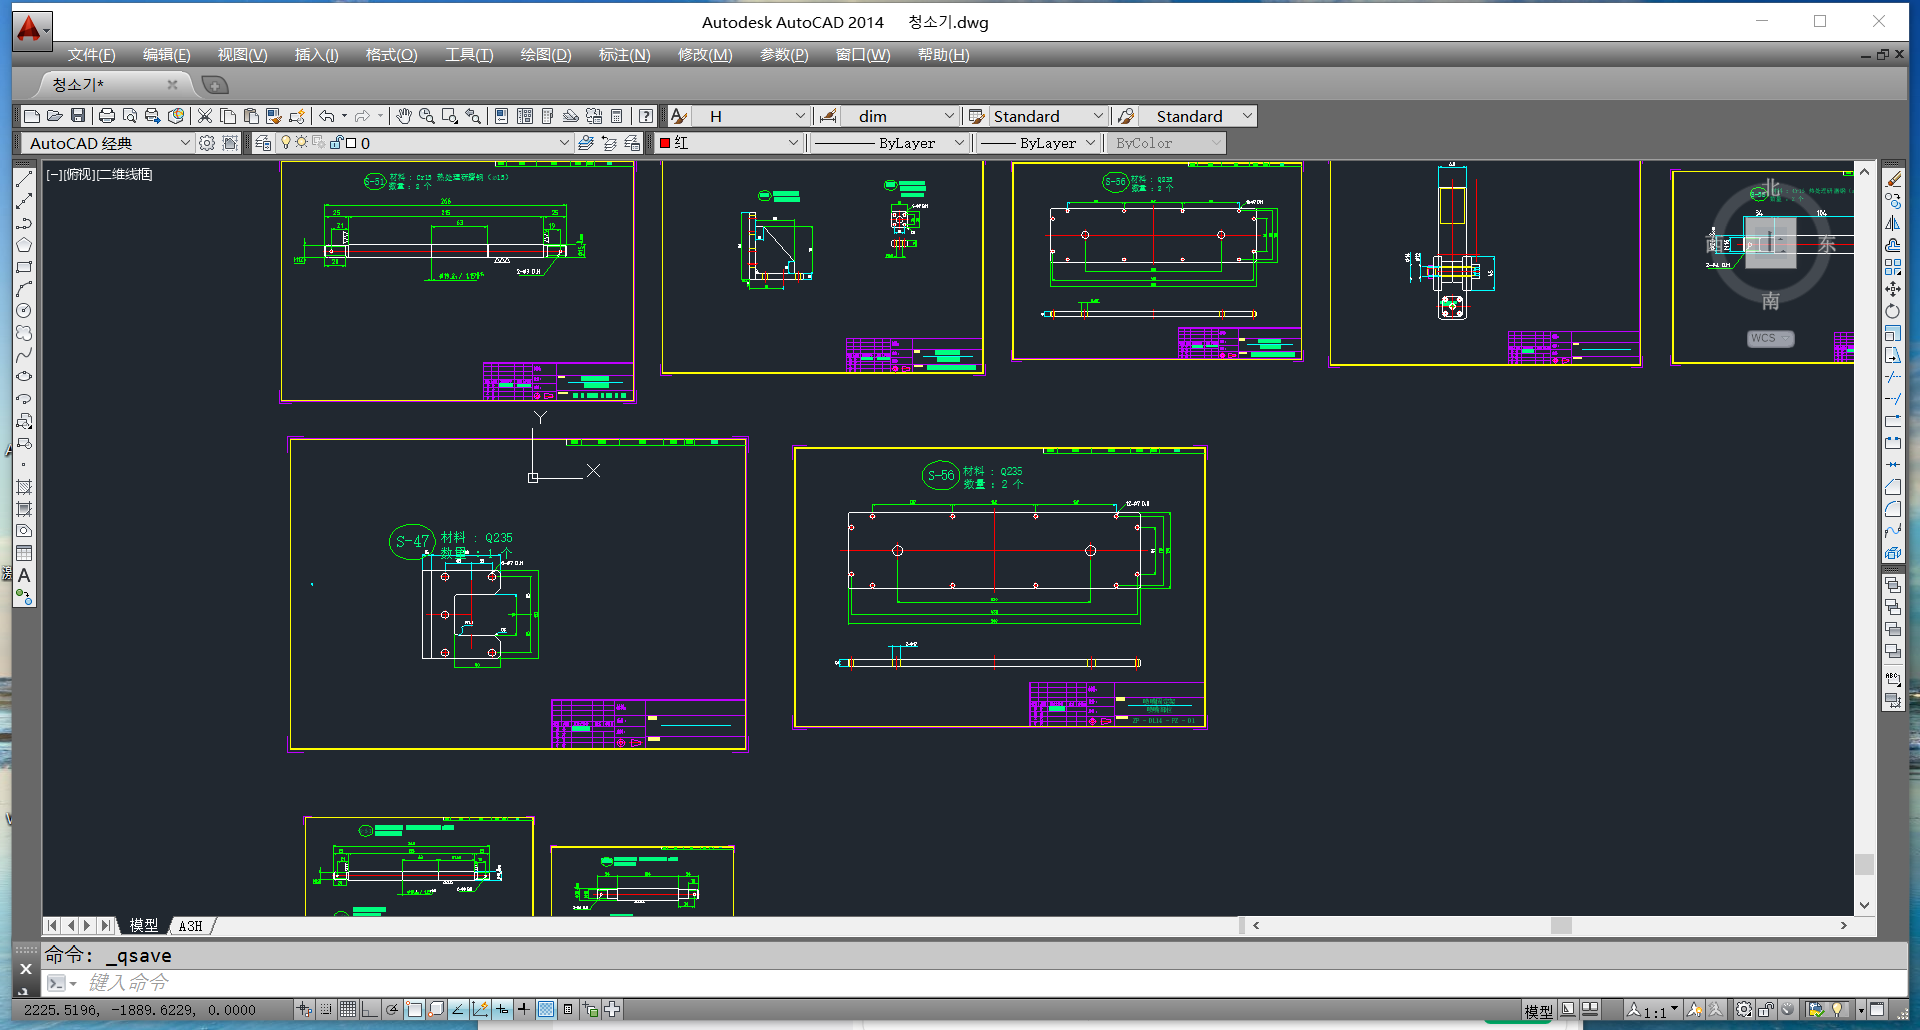Image resolution: width=1920 pixels, height=1030 pixels.
Task: Toggle Snap Mode in status bar
Action: [326, 1010]
